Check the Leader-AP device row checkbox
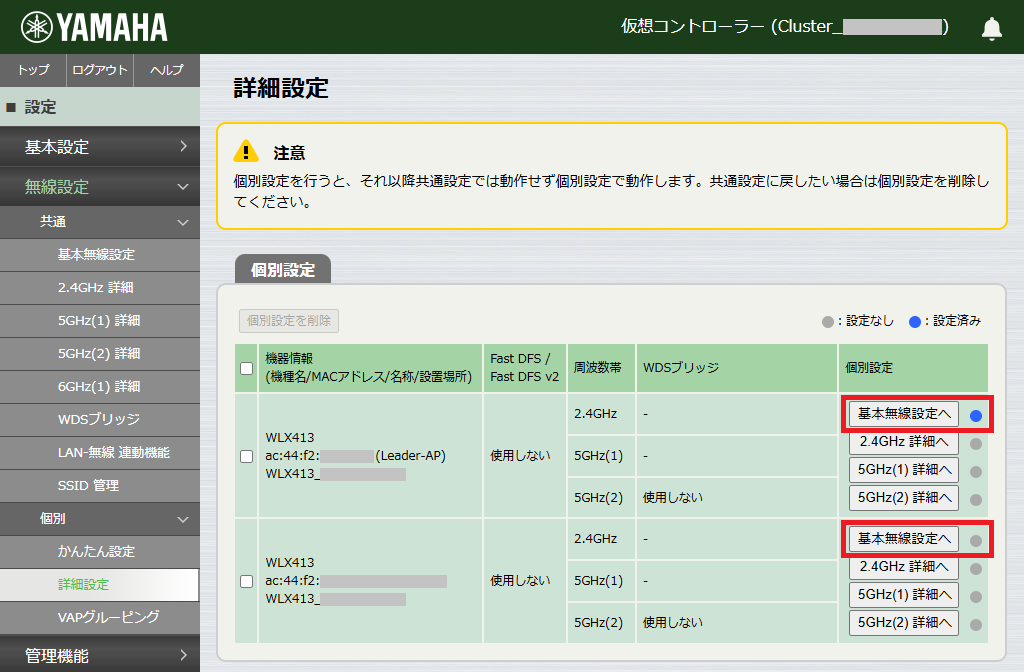1024x672 pixels. [x=244, y=455]
